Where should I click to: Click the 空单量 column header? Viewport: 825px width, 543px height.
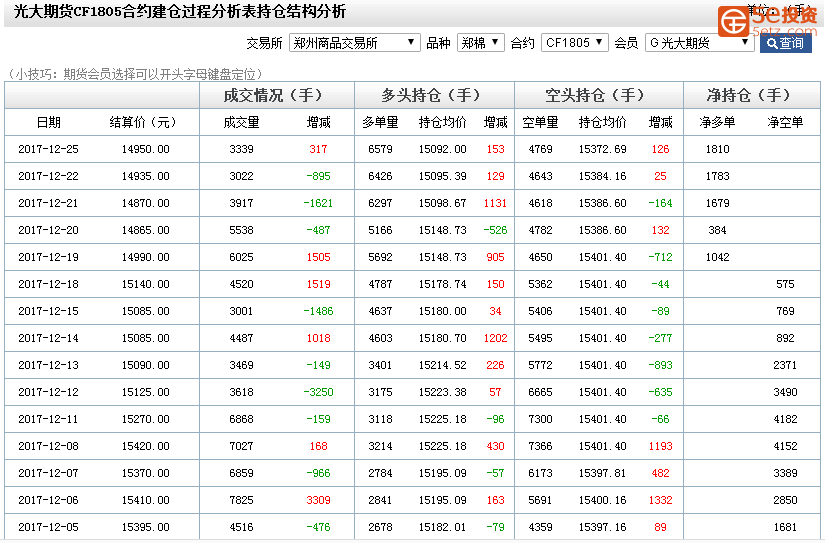coord(540,123)
